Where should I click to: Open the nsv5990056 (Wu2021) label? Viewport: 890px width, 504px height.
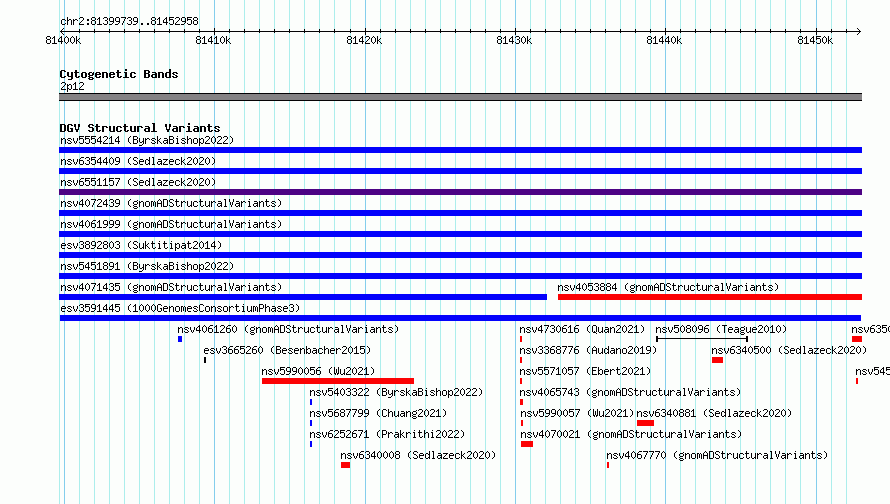click(x=318, y=371)
